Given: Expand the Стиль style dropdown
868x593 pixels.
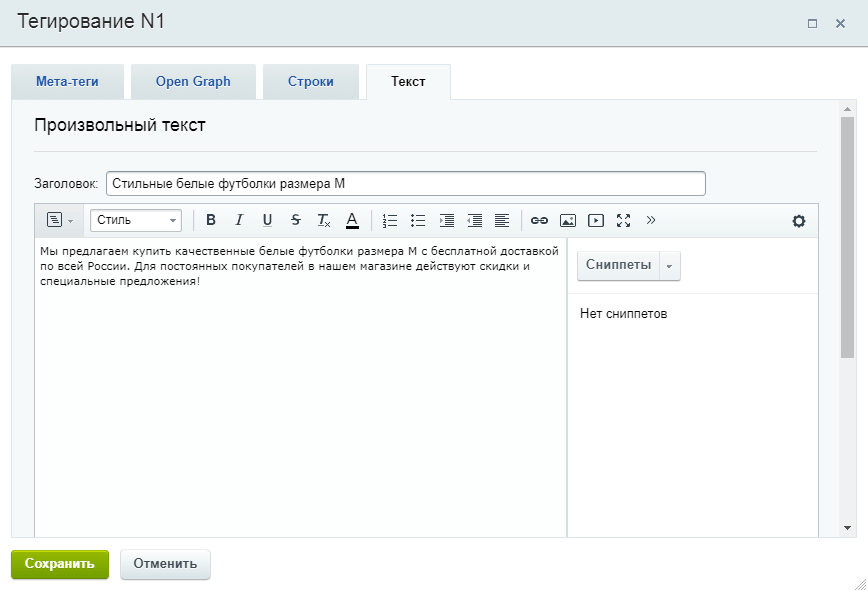Looking at the screenshot, I should (136, 220).
